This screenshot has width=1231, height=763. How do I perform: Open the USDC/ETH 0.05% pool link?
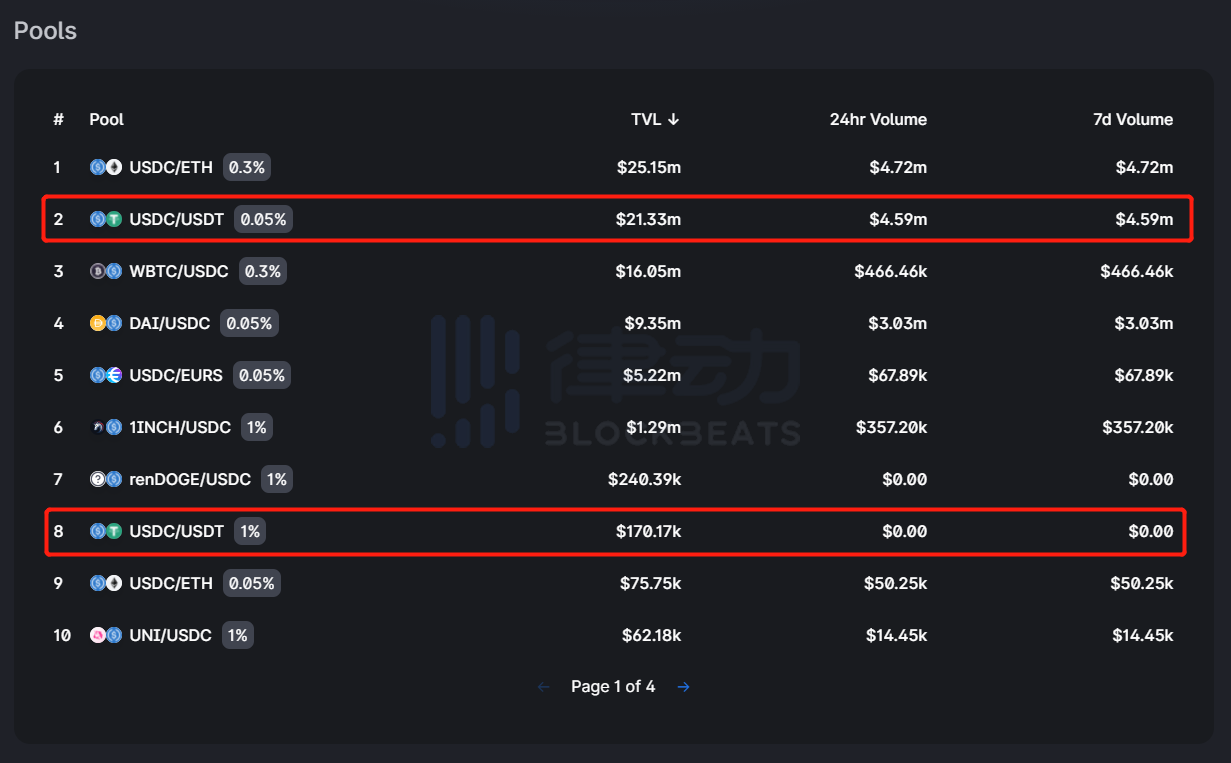171,583
